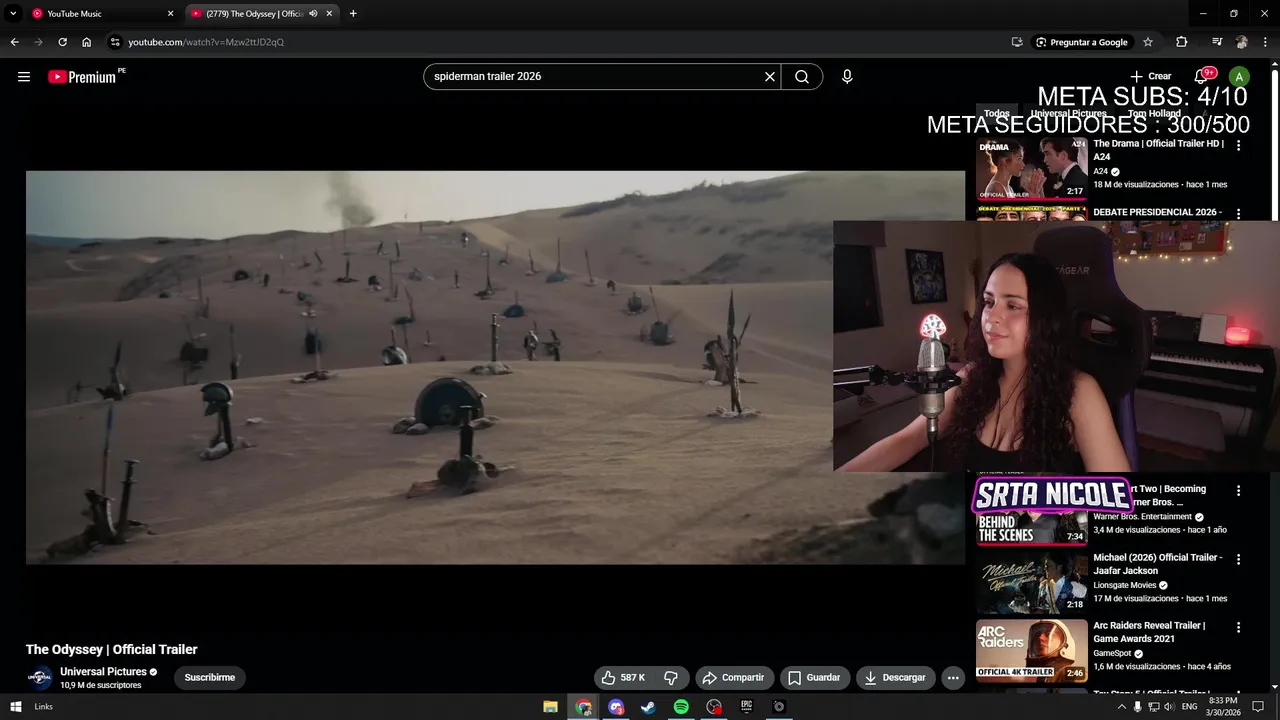Subscribe with the Suscribirme button
Image resolution: width=1280 pixels, height=720 pixels.
coord(210,678)
